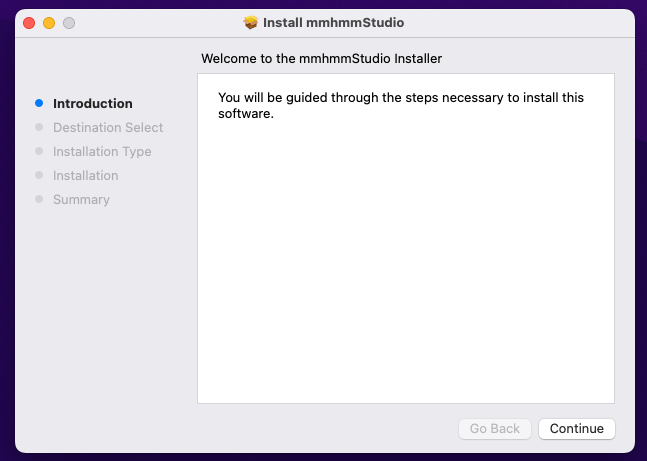Image resolution: width=647 pixels, height=461 pixels.
Task: Click the gray bullet beside Installation Type
Action: (x=39, y=151)
